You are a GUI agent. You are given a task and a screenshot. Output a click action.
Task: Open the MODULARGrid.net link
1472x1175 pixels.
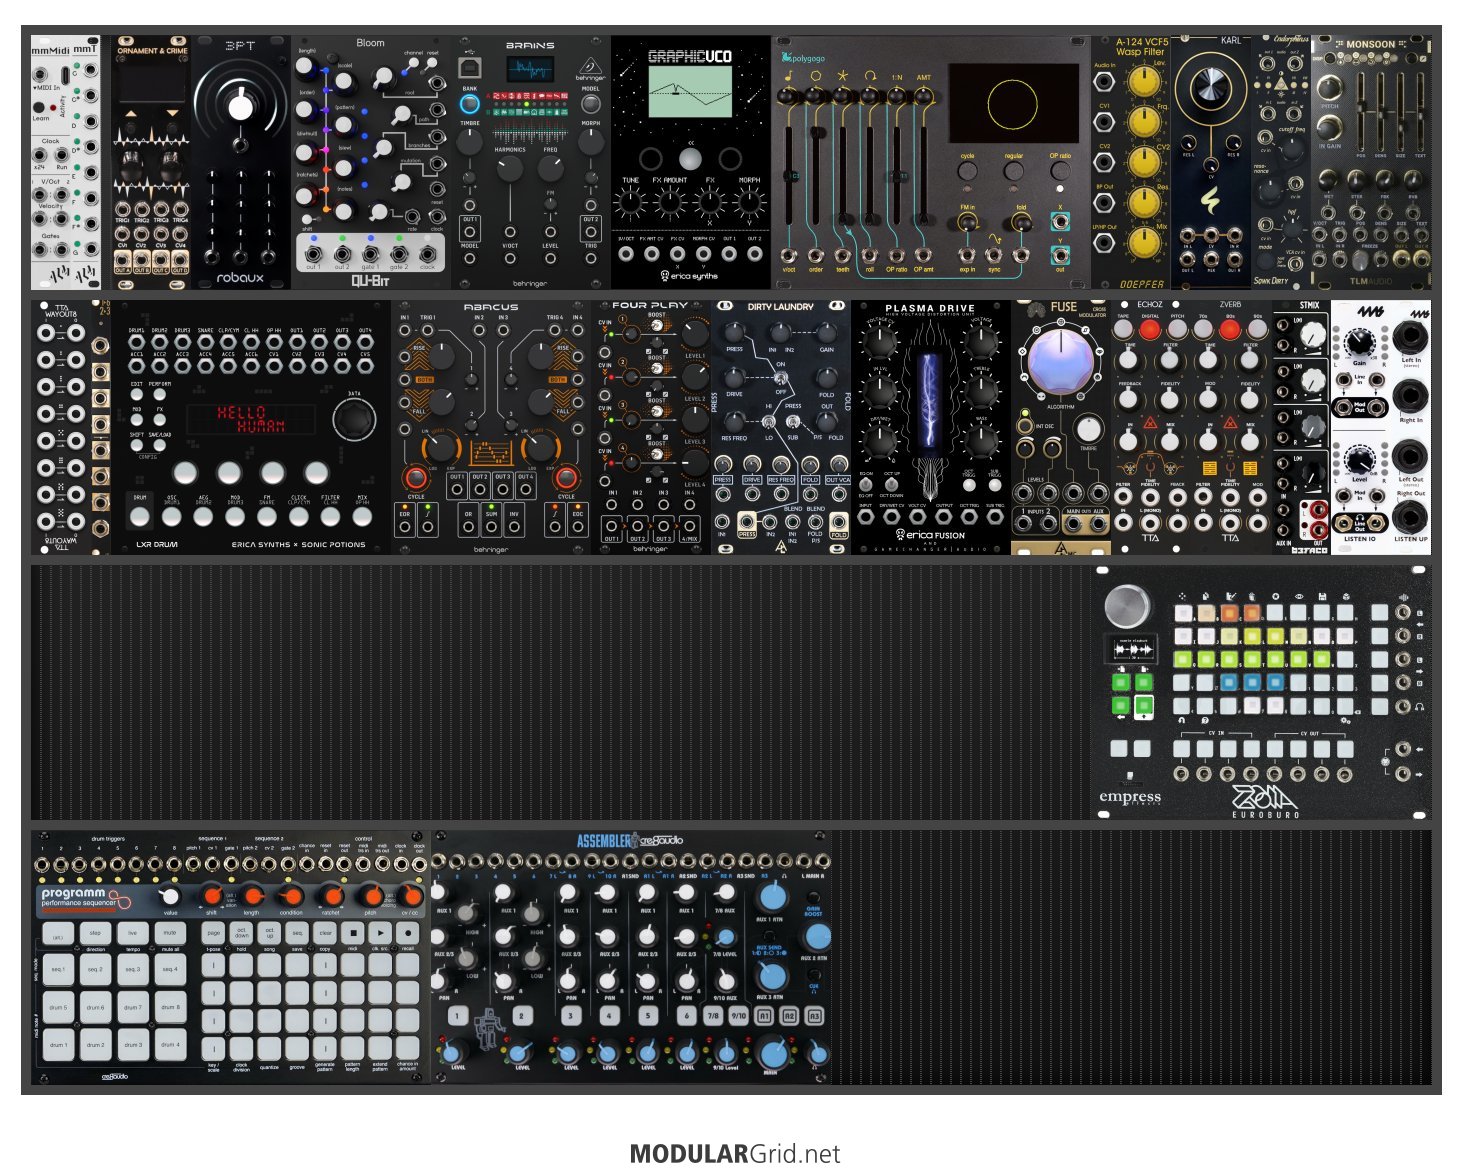[x=735, y=1154]
